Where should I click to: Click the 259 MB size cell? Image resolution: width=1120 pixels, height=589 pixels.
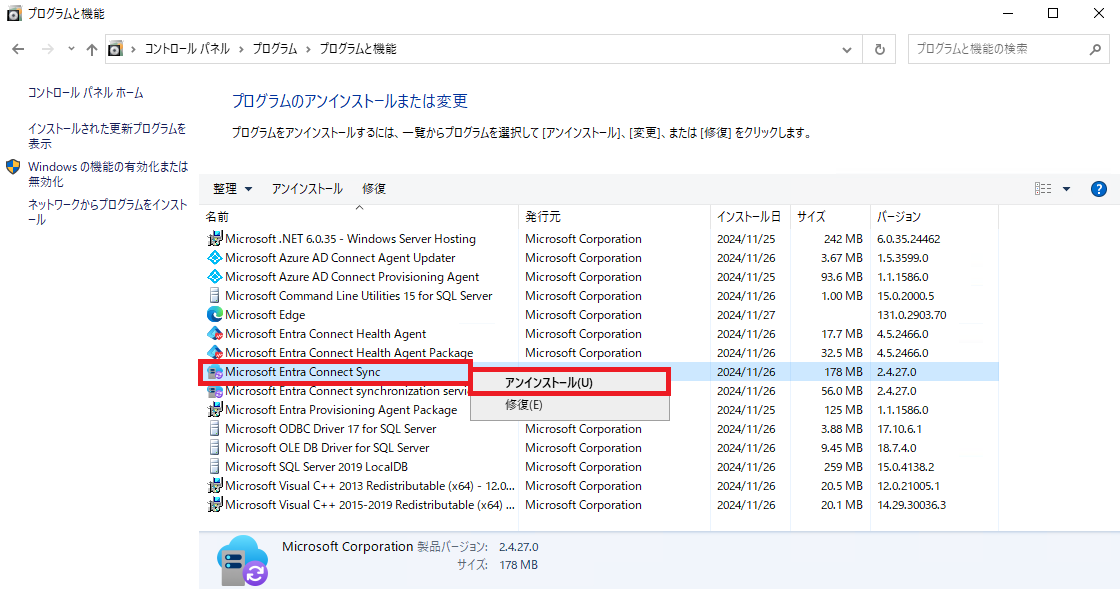[843, 467]
